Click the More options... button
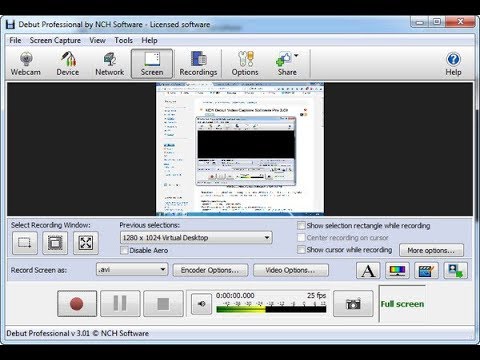Viewport: 480px width, 360px height. (431, 250)
